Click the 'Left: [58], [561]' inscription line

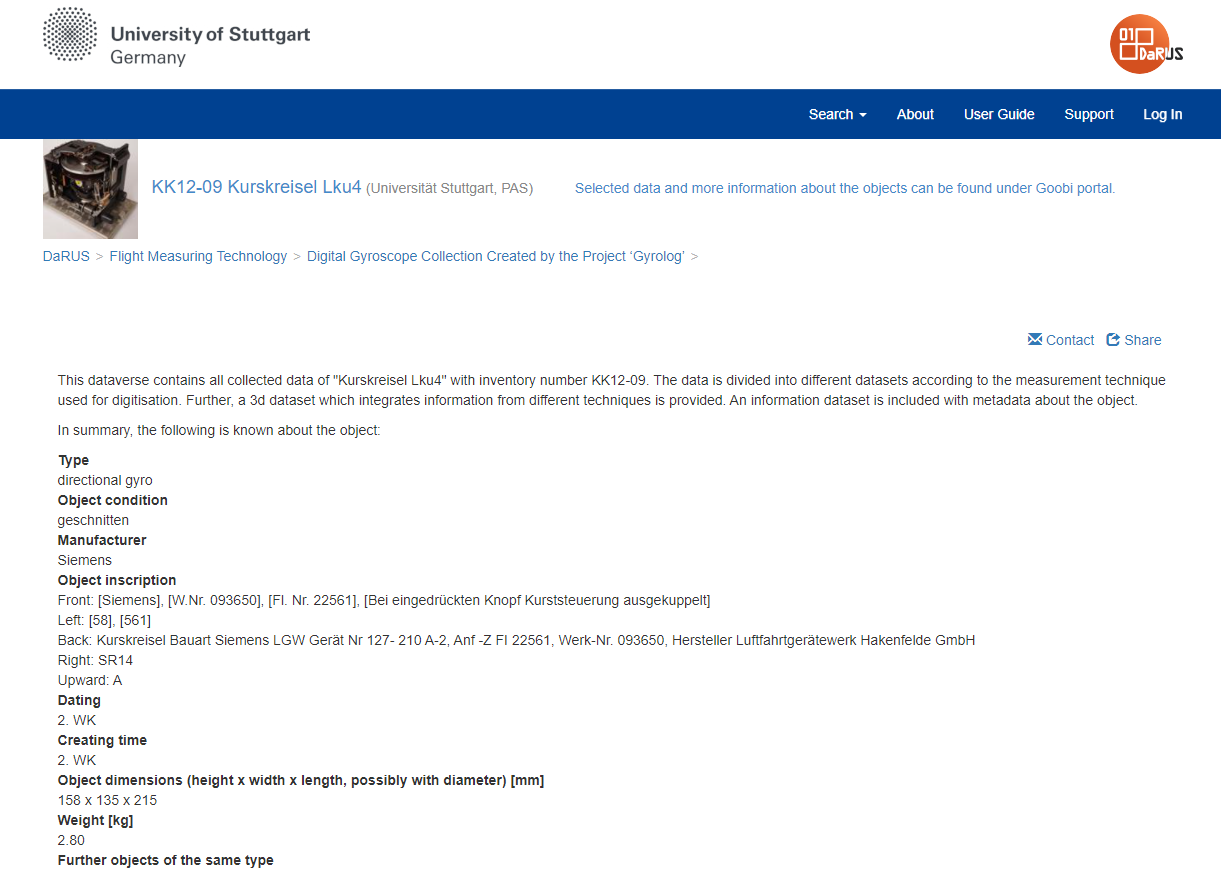[x=105, y=620]
